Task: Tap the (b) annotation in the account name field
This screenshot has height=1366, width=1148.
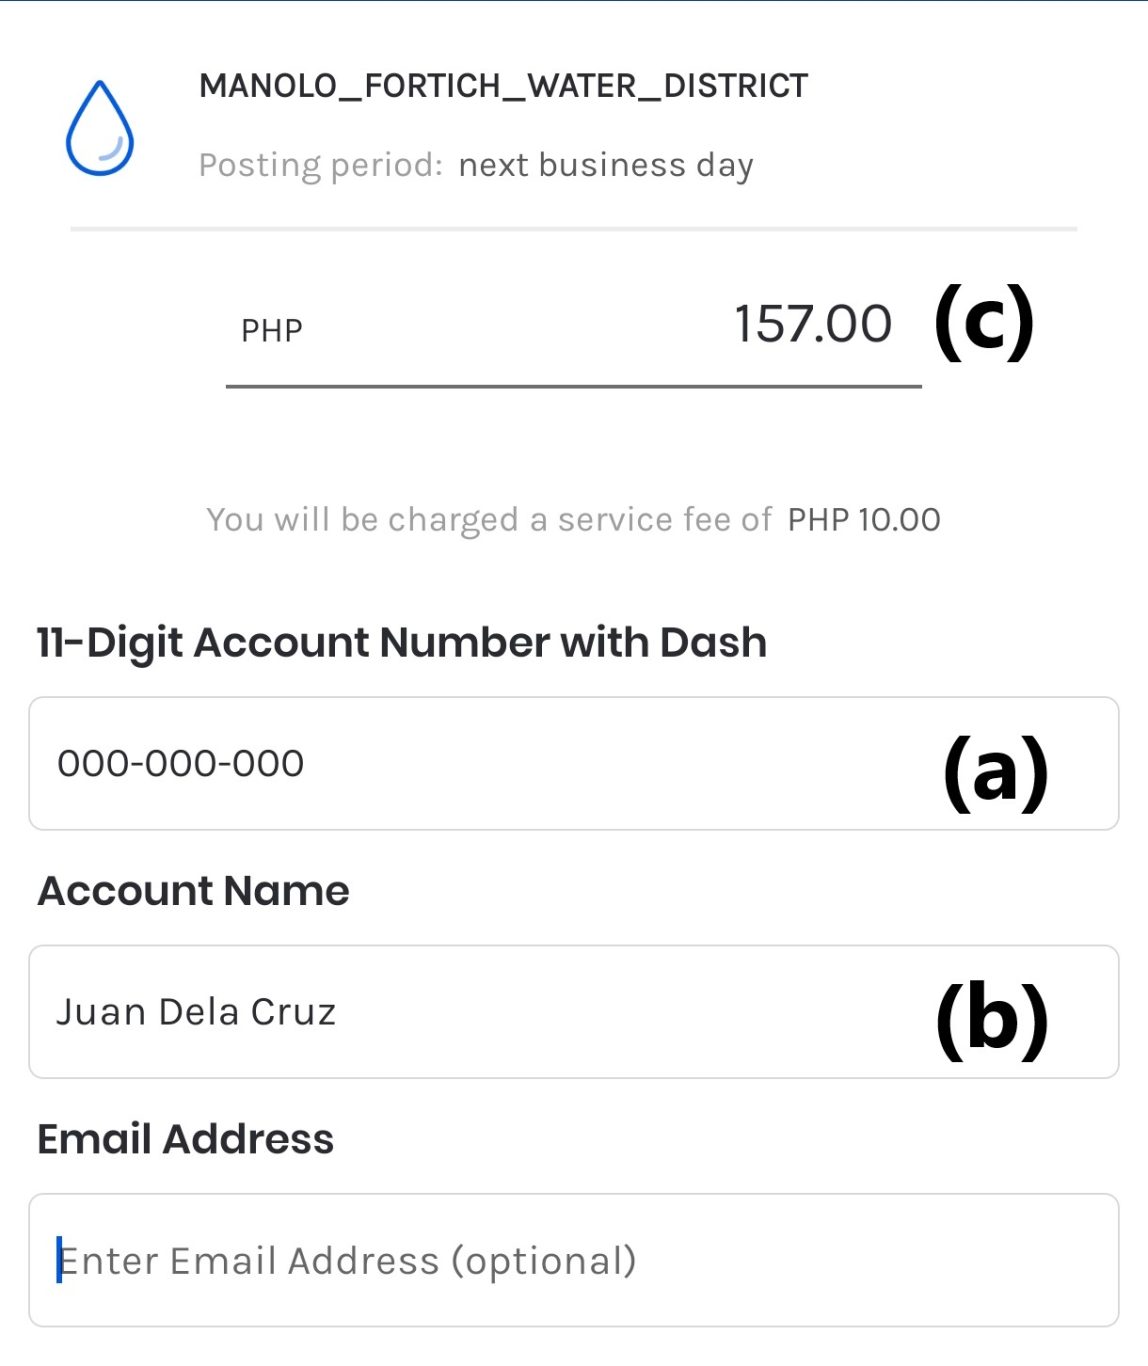Action: pyautogui.click(x=992, y=1019)
